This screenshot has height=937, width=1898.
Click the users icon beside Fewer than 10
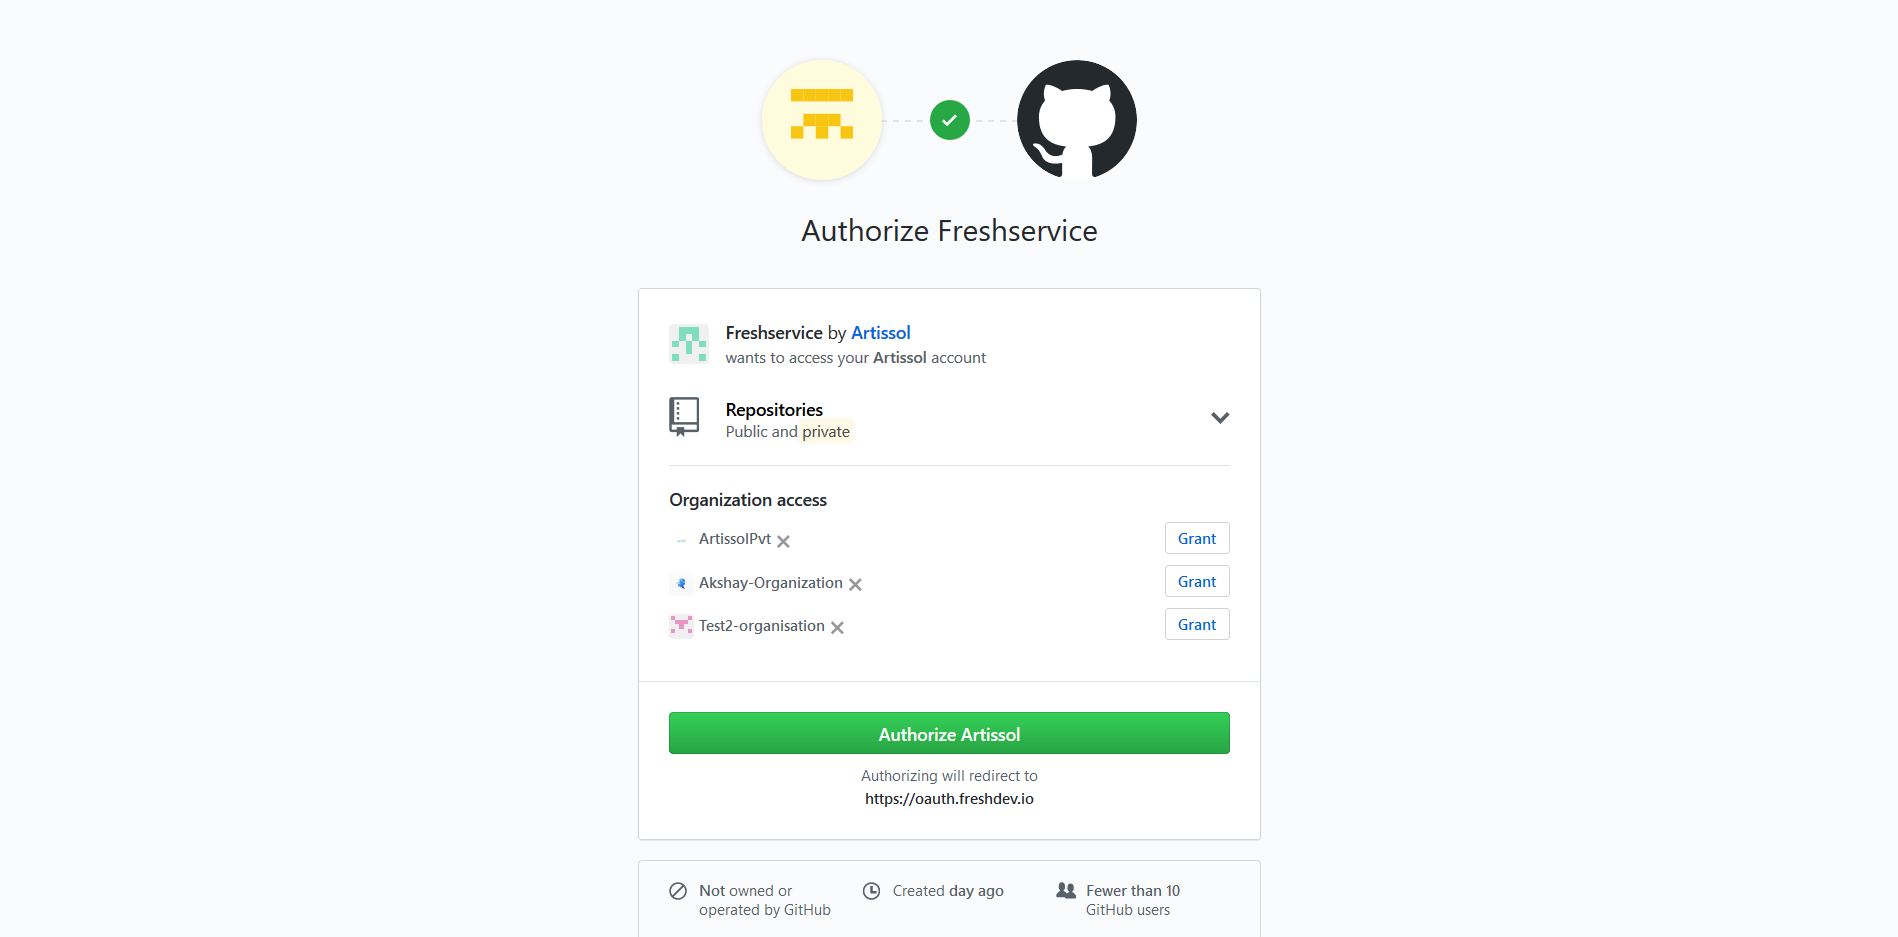pos(1066,890)
